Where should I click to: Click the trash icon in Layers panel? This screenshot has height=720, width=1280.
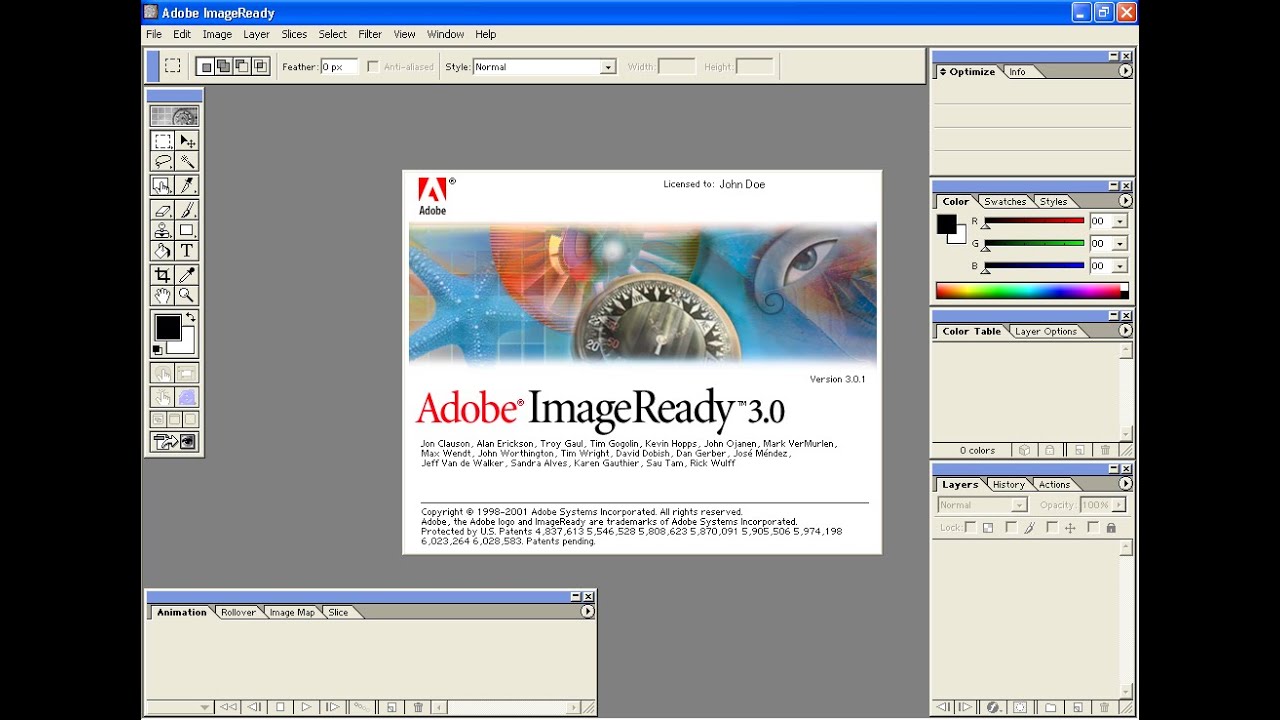(x=1105, y=707)
